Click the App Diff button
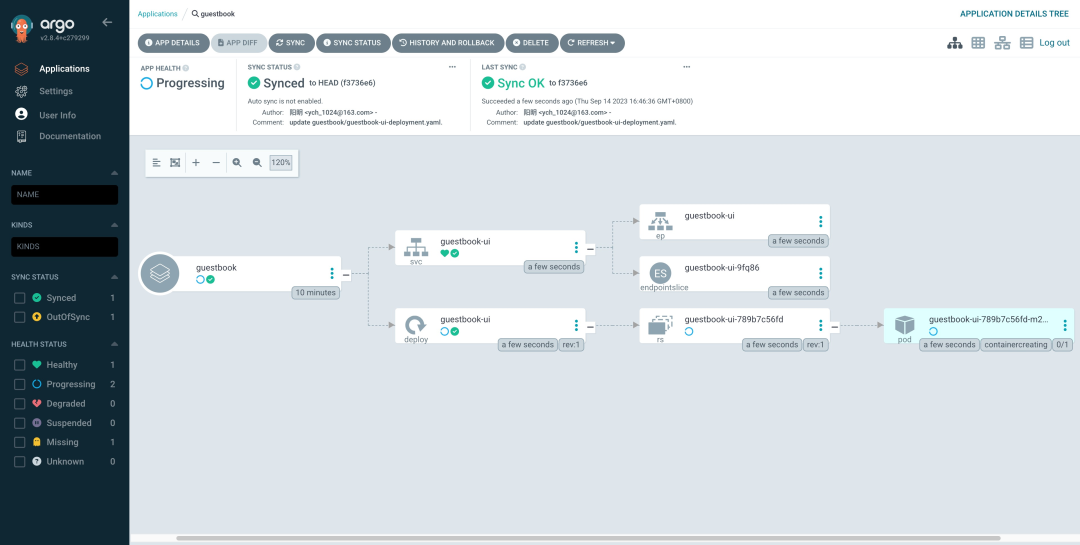Viewport: 1080px width, 545px height. (x=238, y=43)
